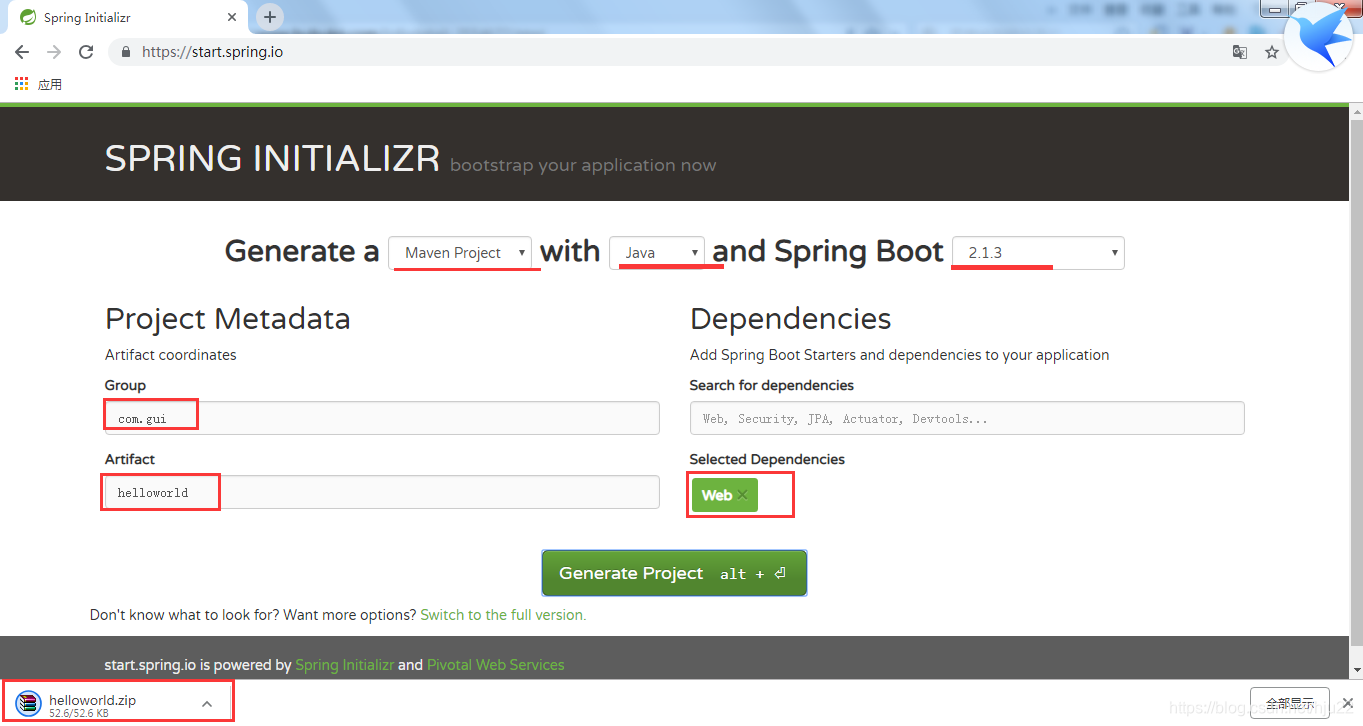The height and width of the screenshot is (726, 1363).
Task: Click the scrollbar up arrow
Action: click(x=1356, y=110)
